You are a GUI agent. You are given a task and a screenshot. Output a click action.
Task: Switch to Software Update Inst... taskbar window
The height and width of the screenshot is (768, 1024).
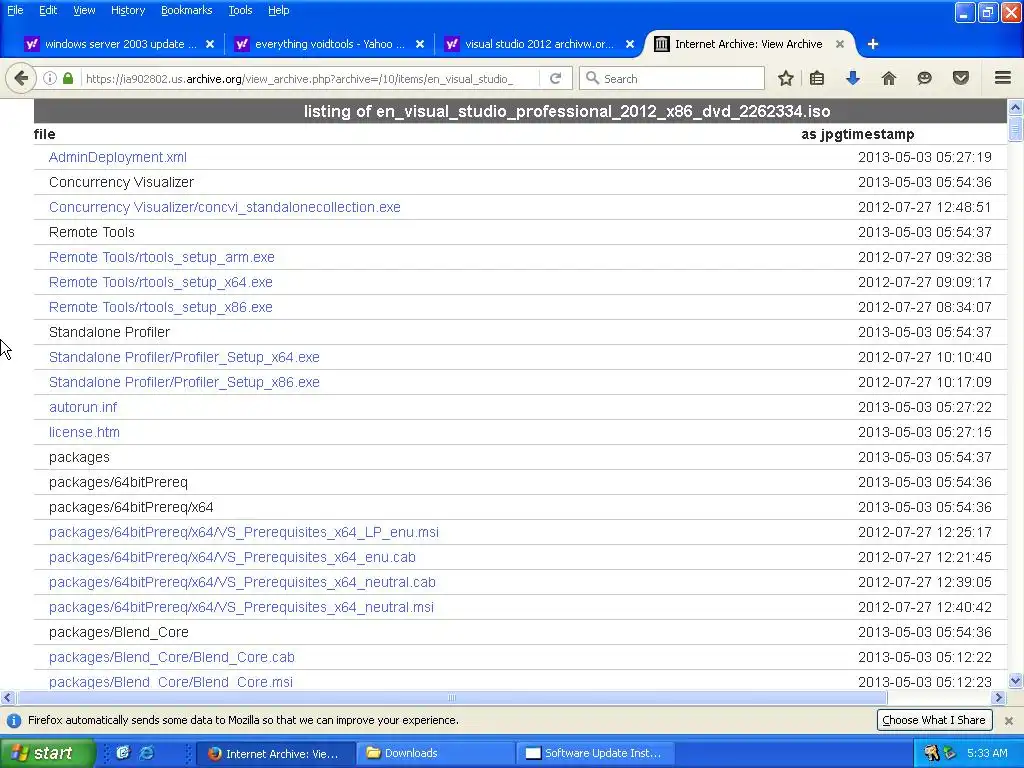(x=596, y=753)
